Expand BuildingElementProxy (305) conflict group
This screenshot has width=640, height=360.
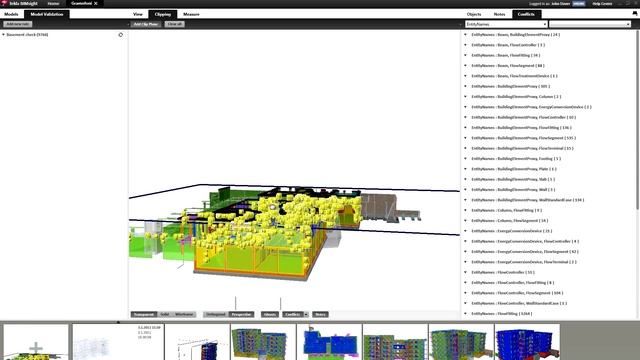pos(465,86)
